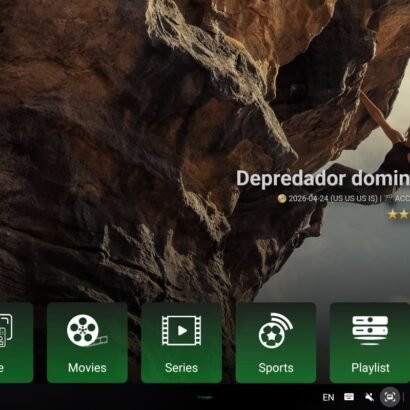Open the on-screen keyboard tray icon

pos(349,397)
